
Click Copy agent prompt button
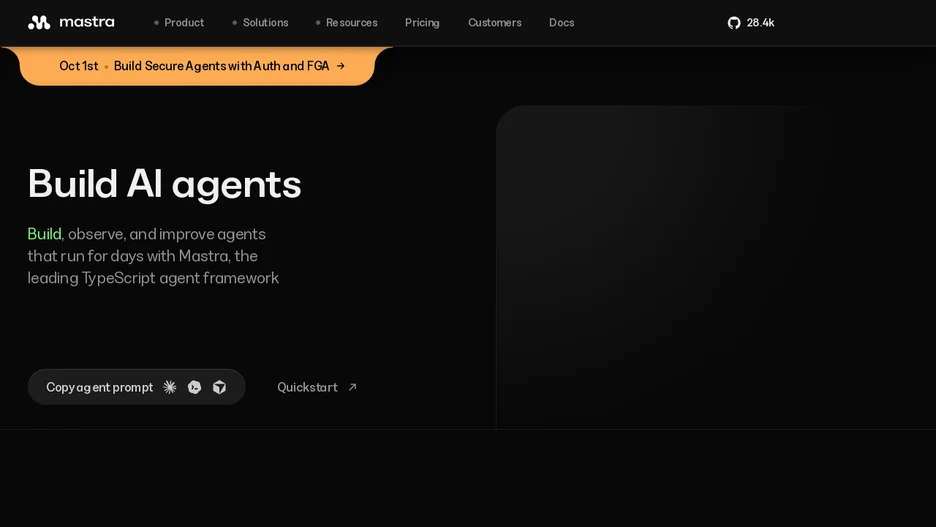(137, 387)
